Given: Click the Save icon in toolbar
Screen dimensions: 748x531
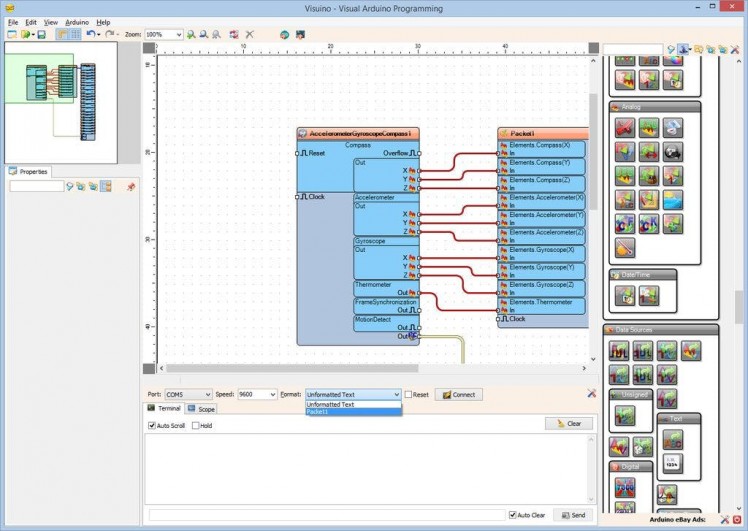Looking at the screenshot, I should tap(41, 34).
